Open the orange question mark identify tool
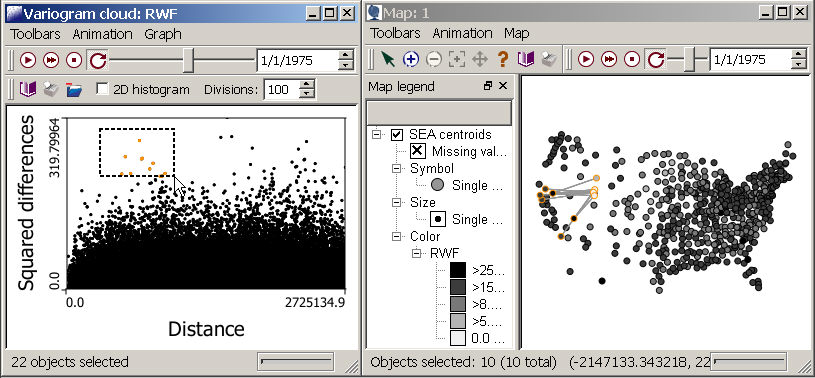 [502, 60]
